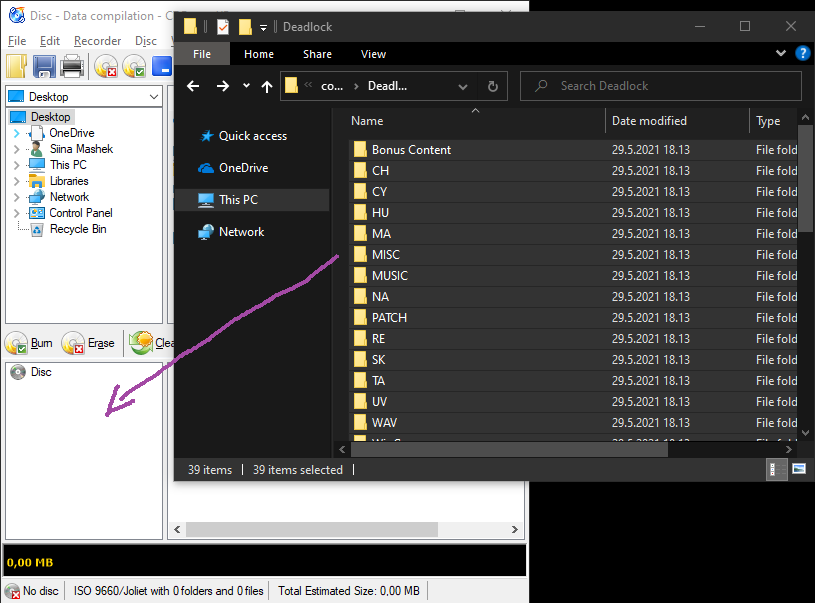Expand This PC node in CDBurnerXP tree

17,165
